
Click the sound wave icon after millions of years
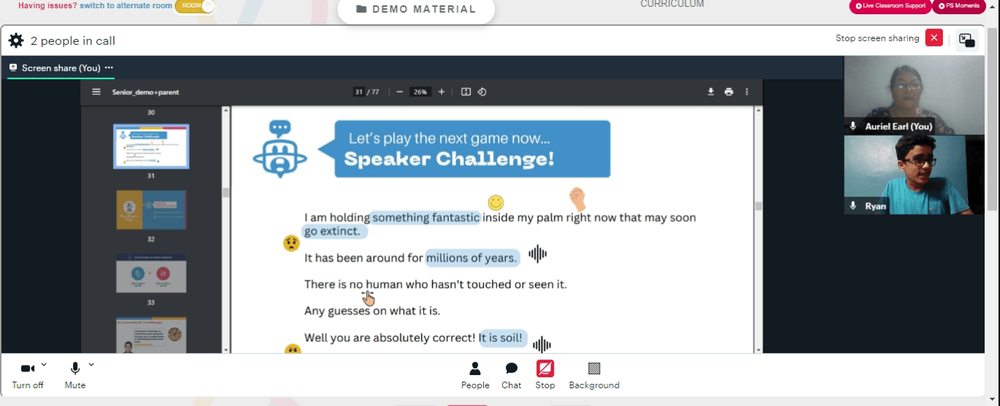pyautogui.click(x=538, y=254)
